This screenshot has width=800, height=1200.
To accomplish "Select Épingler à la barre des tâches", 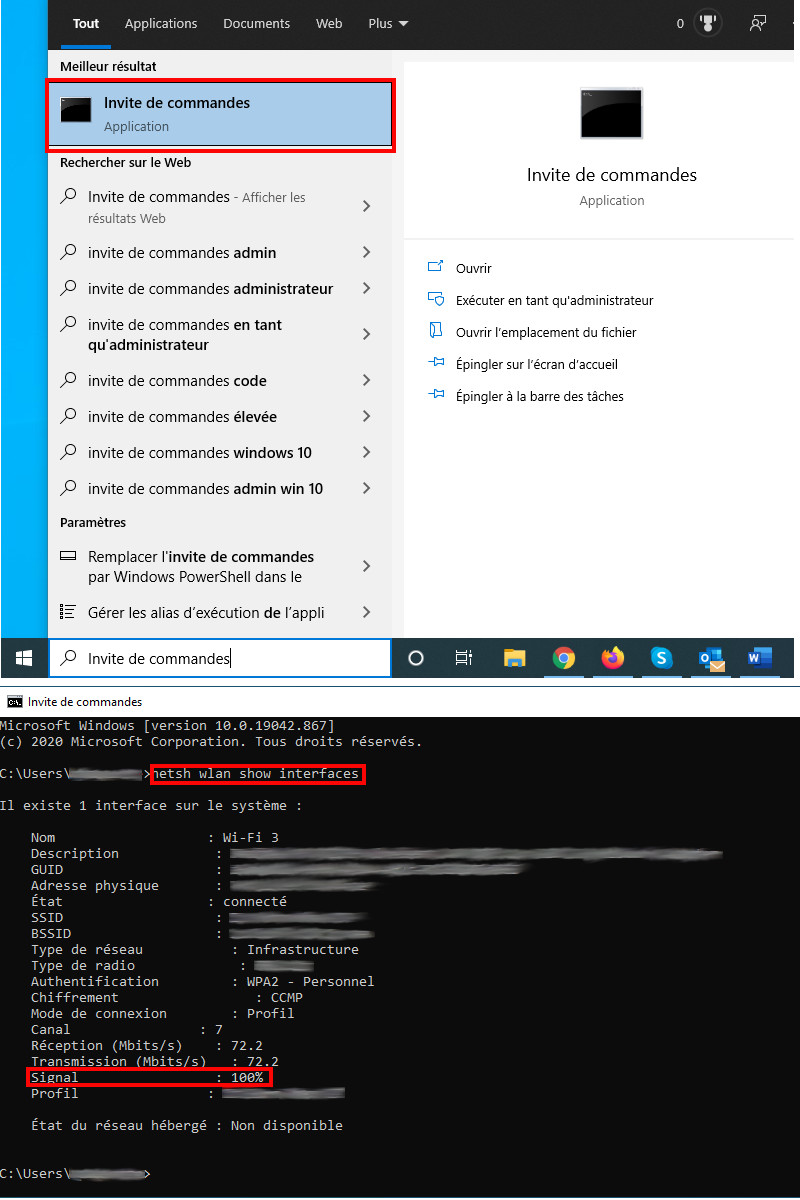I will (x=526, y=396).
